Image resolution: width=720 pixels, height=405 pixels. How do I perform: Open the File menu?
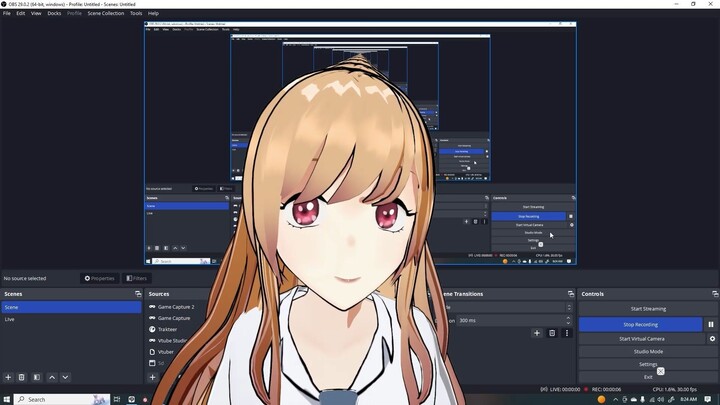point(6,13)
